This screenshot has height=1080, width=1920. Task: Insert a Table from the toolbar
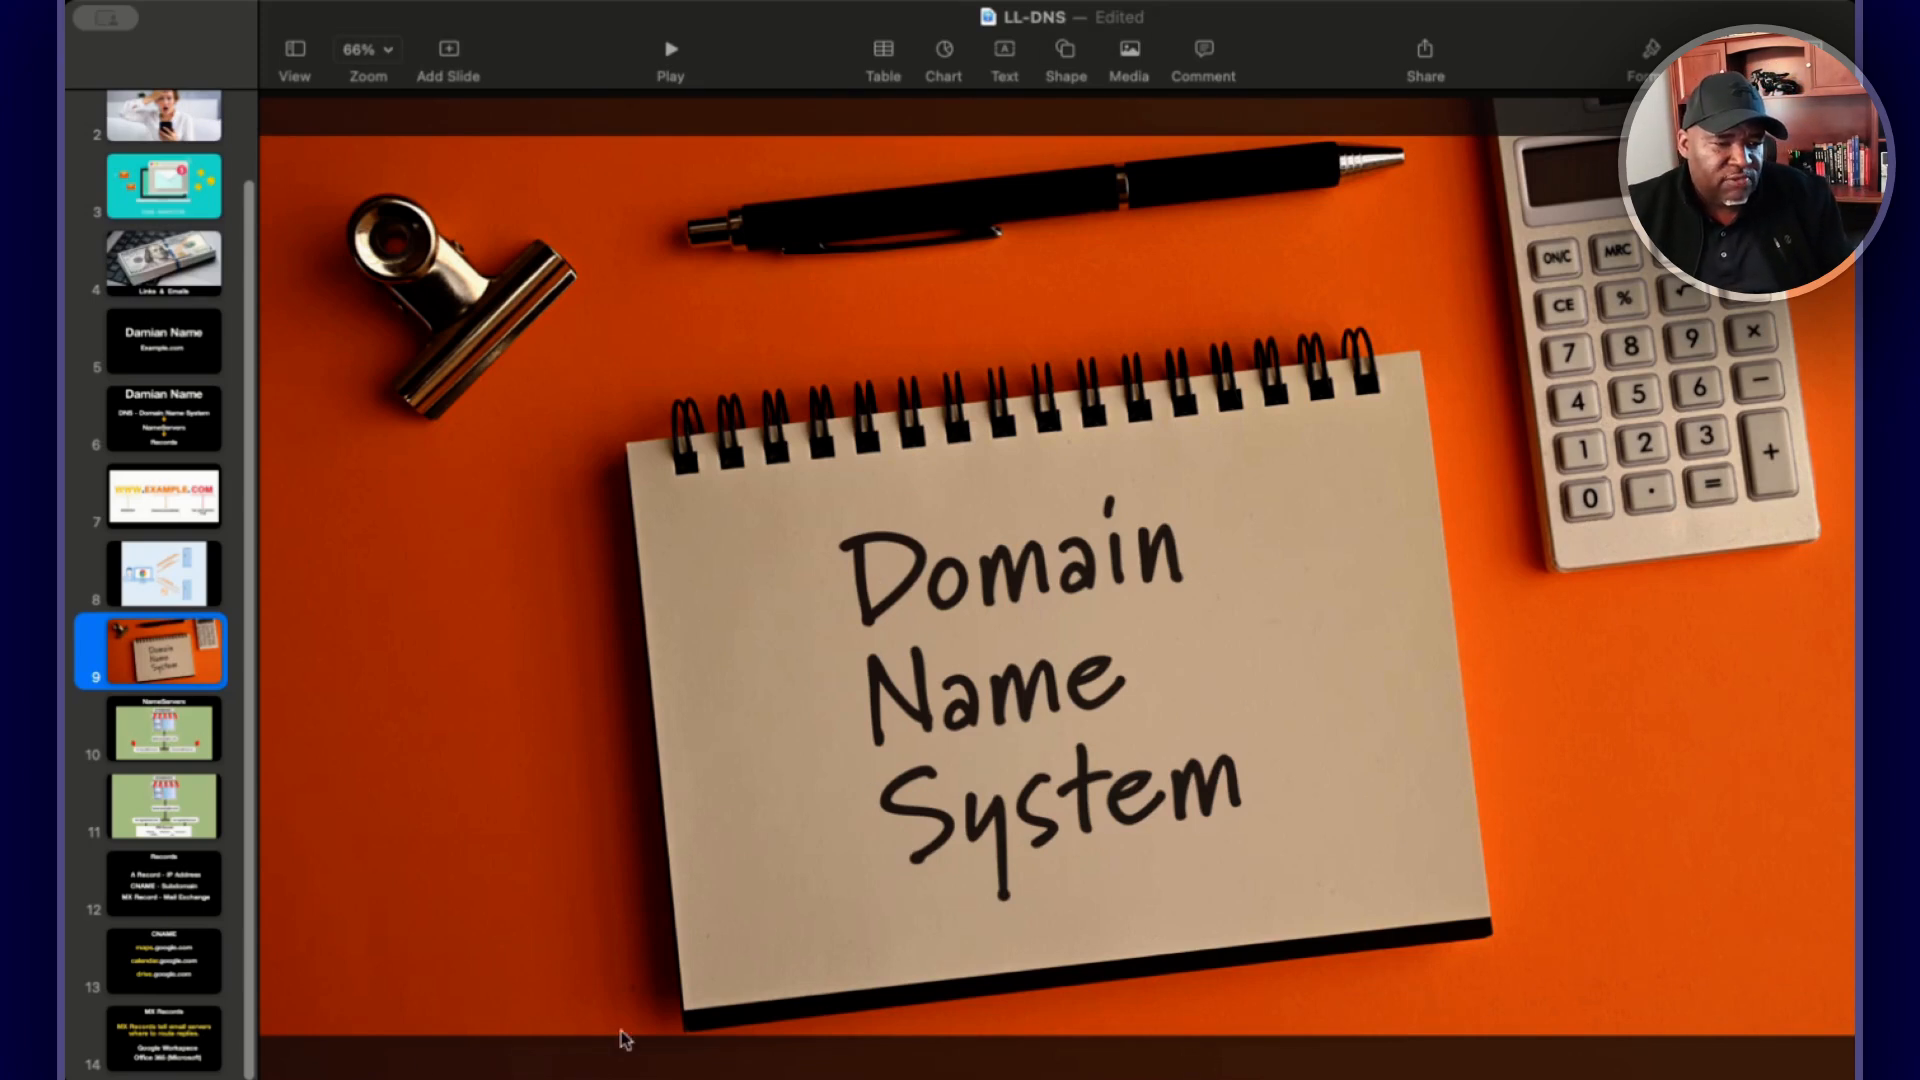coord(883,60)
